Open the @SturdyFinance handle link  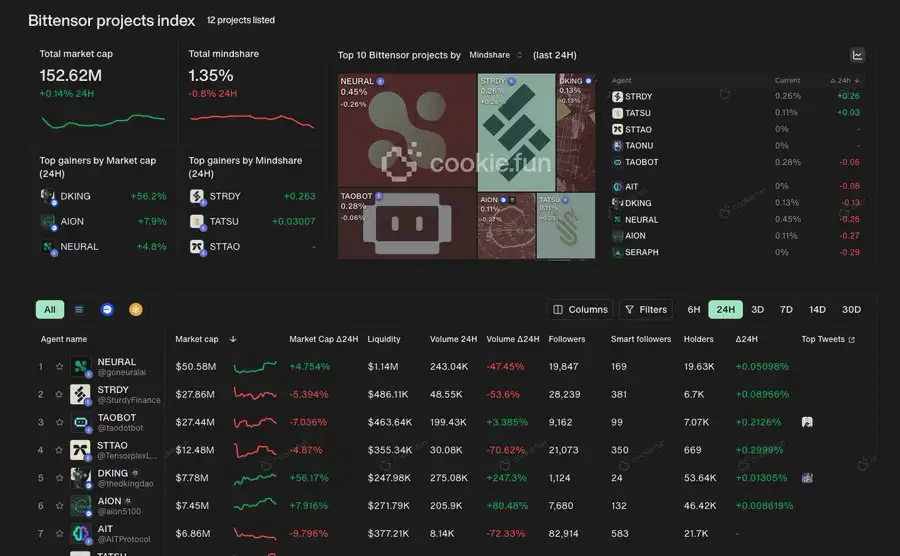tap(129, 400)
